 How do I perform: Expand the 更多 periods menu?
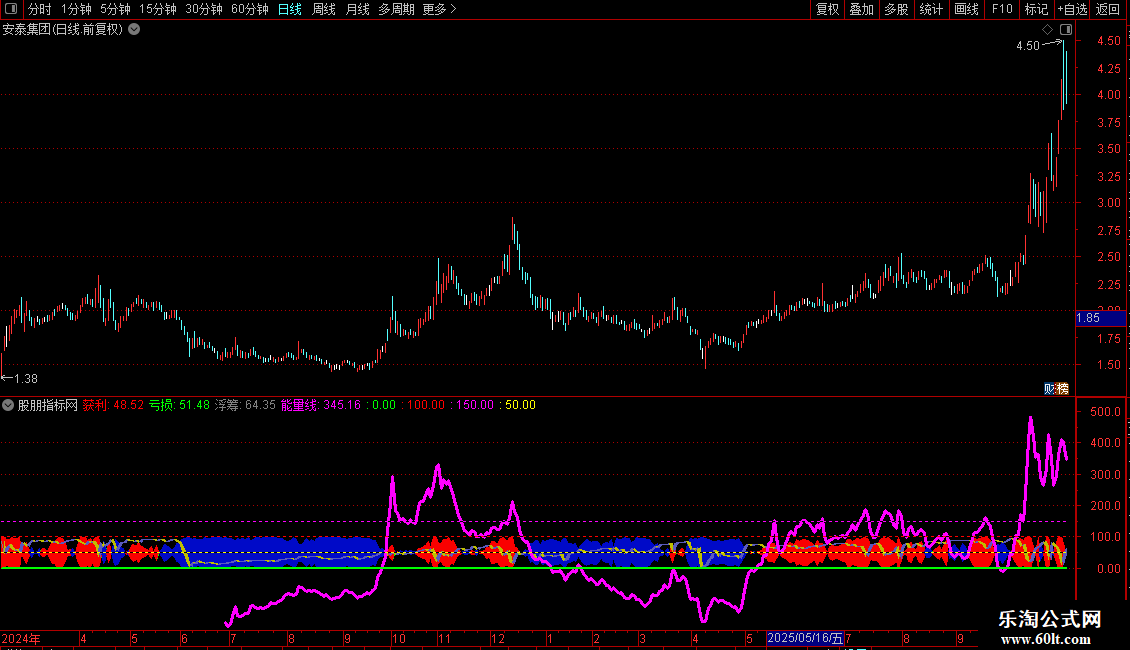[x=439, y=9]
